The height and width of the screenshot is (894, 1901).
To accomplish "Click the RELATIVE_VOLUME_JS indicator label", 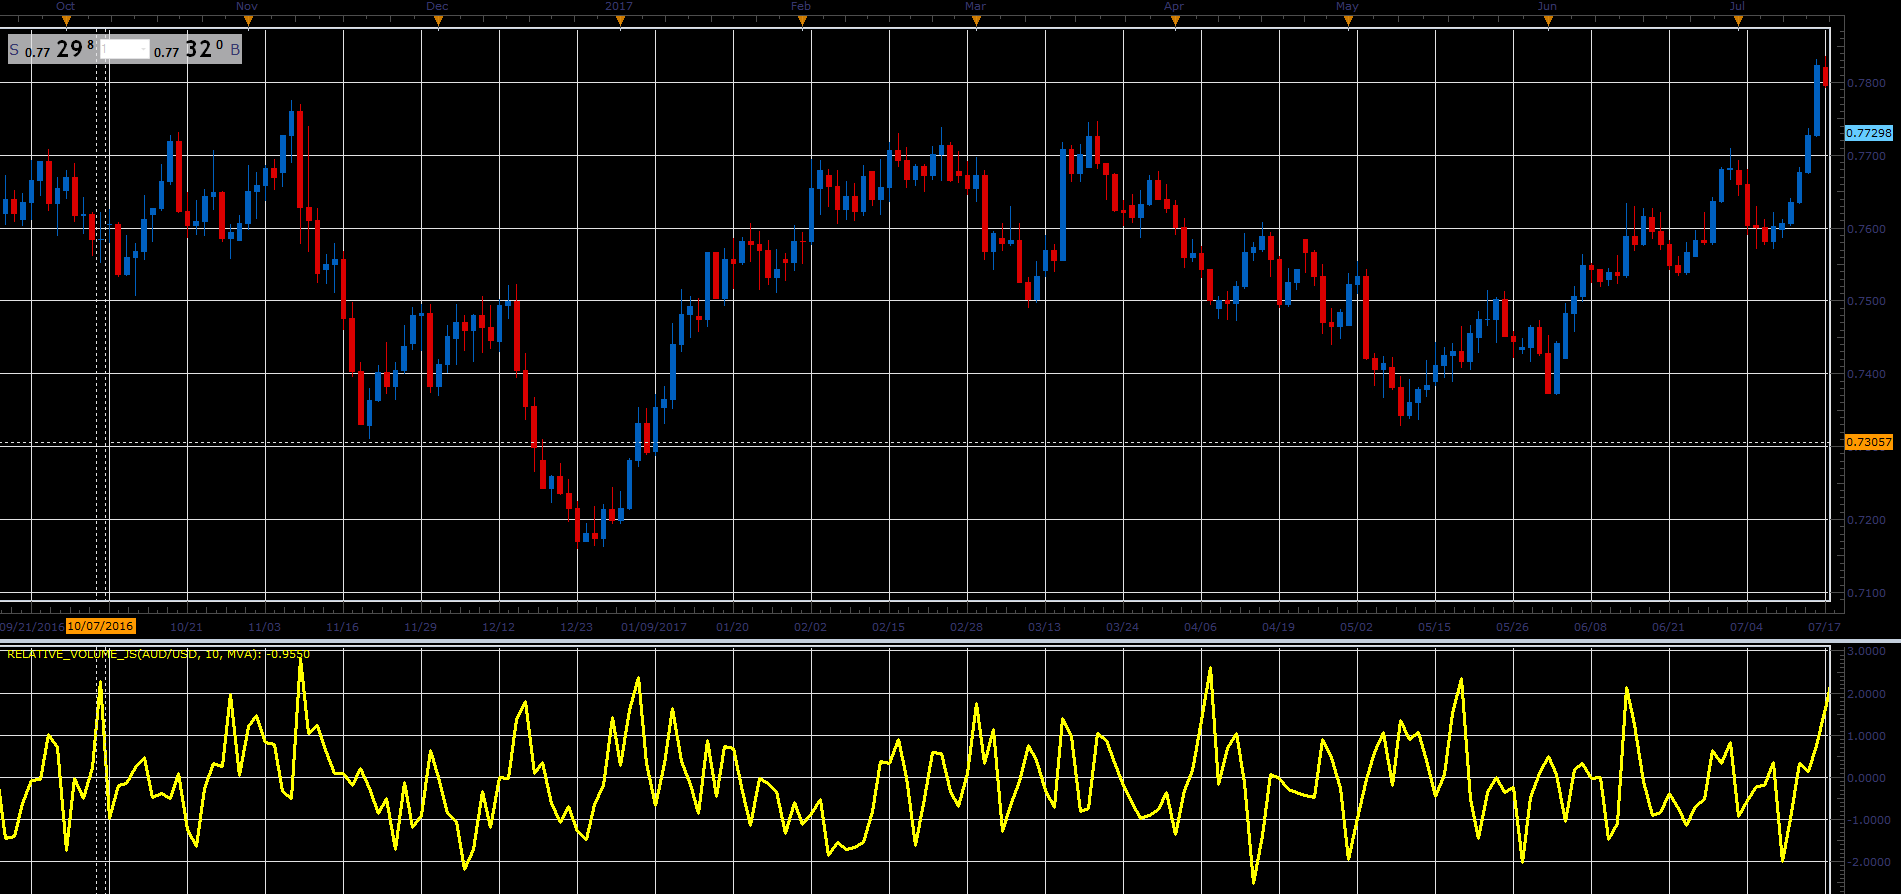I will pos(158,654).
